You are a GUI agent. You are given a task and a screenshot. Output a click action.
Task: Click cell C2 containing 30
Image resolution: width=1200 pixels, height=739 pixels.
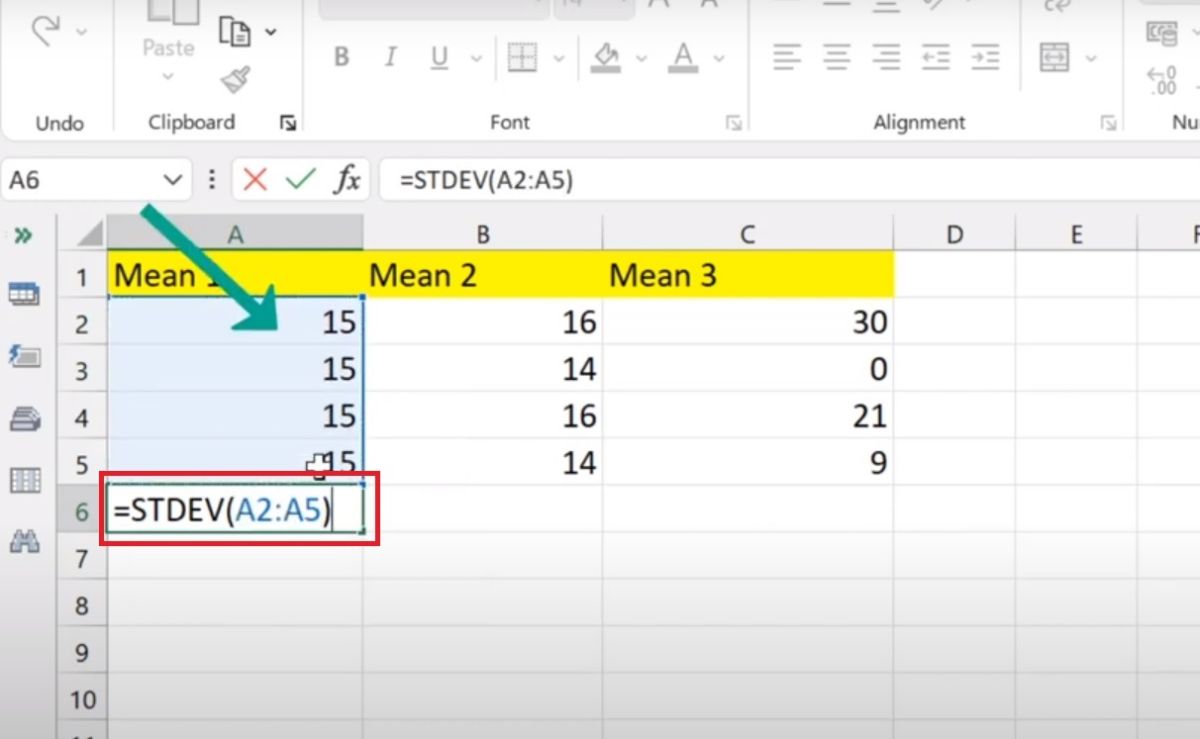tap(748, 322)
